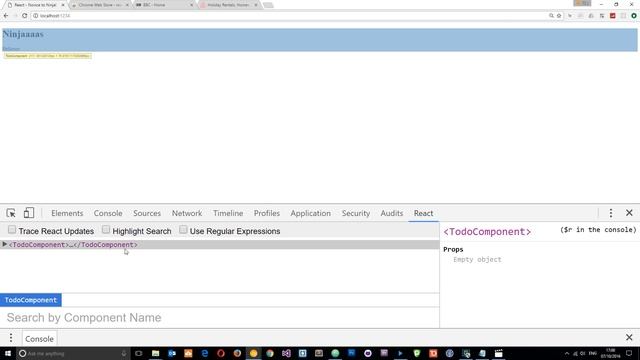This screenshot has width=640, height=360.
Task: Switch to the BBC Home browser tab
Action: (x=164, y=5)
